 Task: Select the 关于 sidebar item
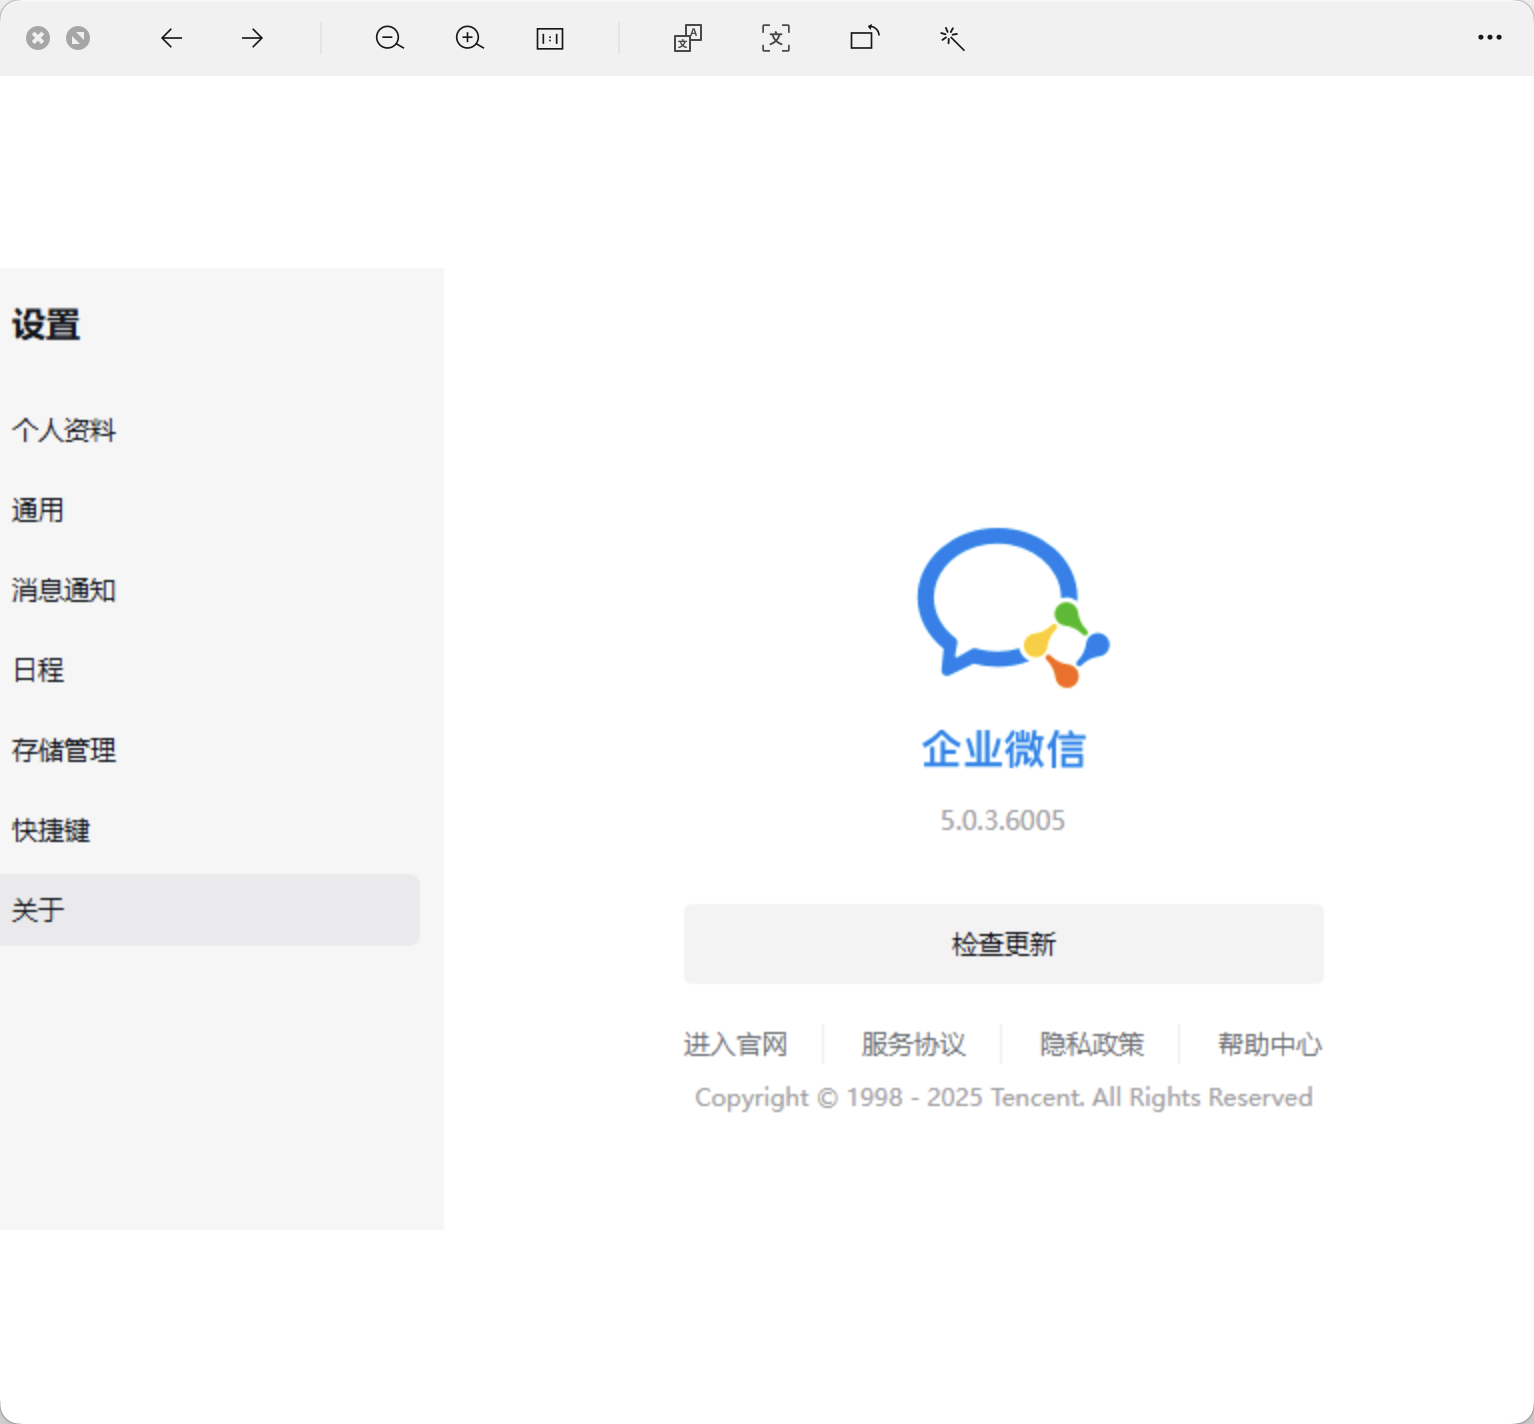(210, 910)
